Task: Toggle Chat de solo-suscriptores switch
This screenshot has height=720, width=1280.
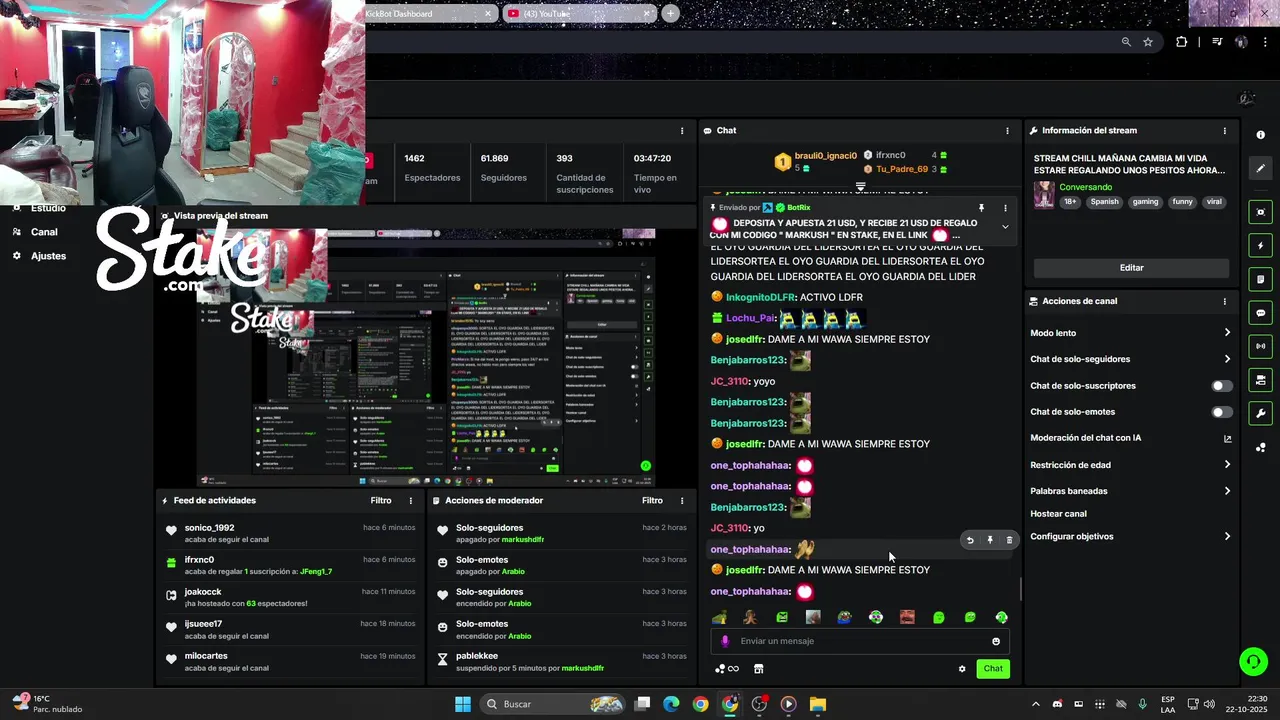Action: pos(1222,386)
